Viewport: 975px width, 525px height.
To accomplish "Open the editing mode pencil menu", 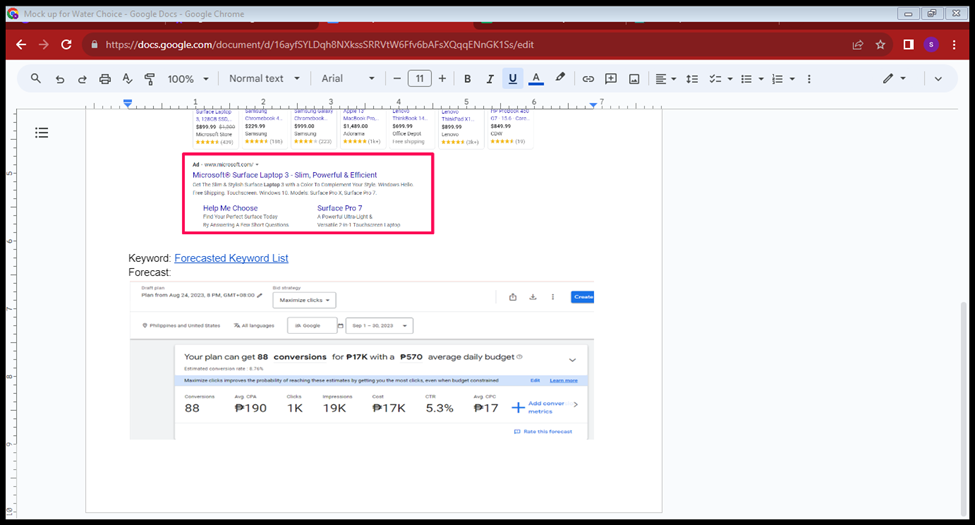I will tap(894, 78).
